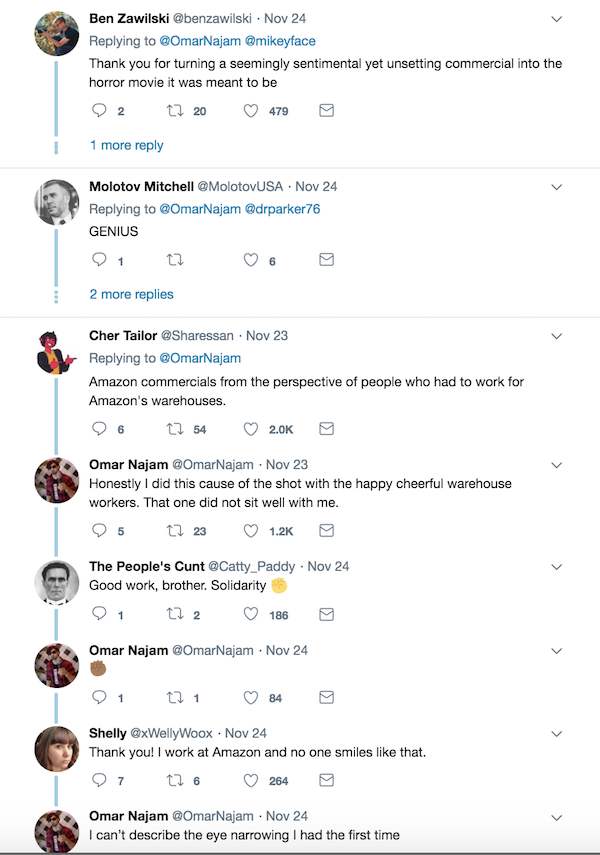Expand '1 more reply' under Ben's tweet
600x855 pixels.
(126, 145)
